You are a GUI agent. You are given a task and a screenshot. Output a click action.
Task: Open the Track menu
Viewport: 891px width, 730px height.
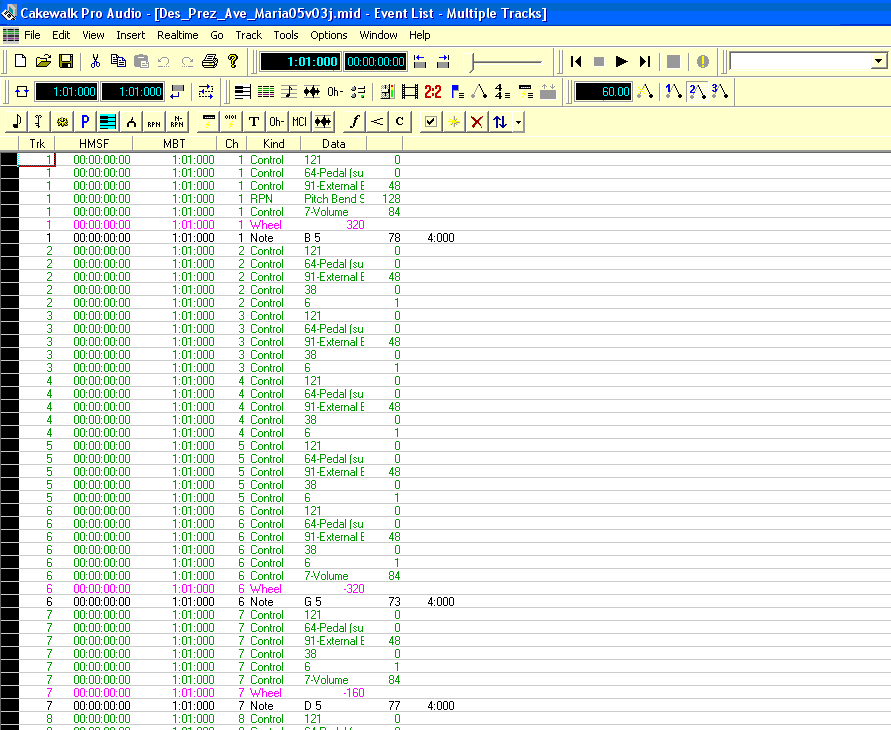248,35
